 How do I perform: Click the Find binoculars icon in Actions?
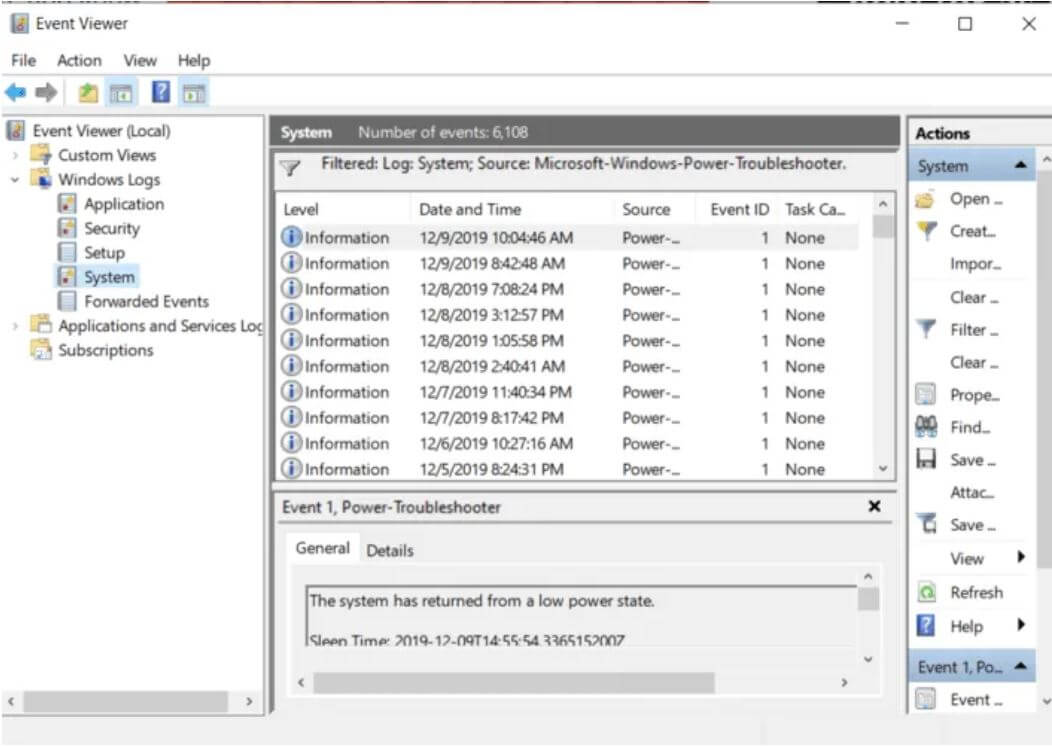pos(926,427)
